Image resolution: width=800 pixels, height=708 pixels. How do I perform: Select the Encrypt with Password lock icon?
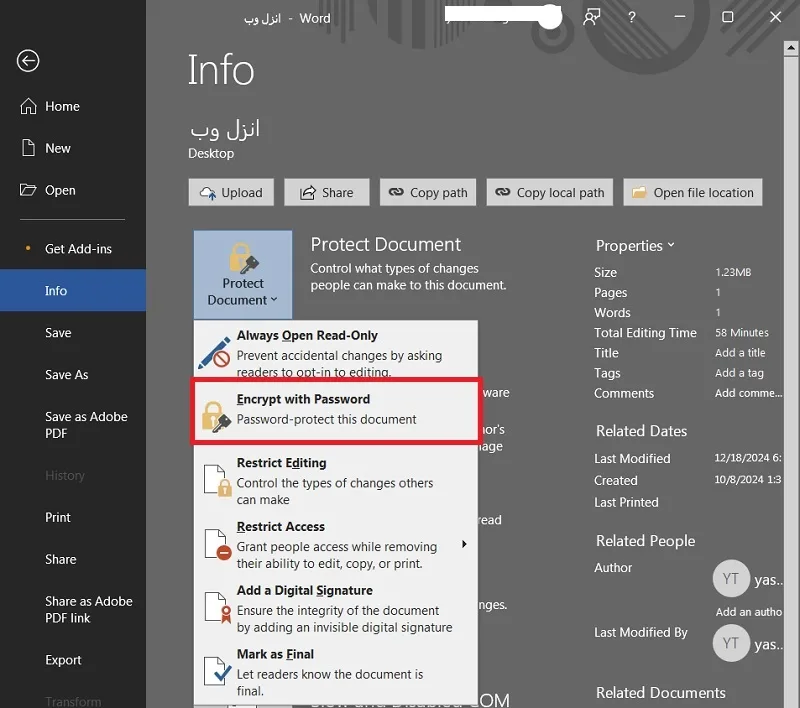click(x=216, y=417)
